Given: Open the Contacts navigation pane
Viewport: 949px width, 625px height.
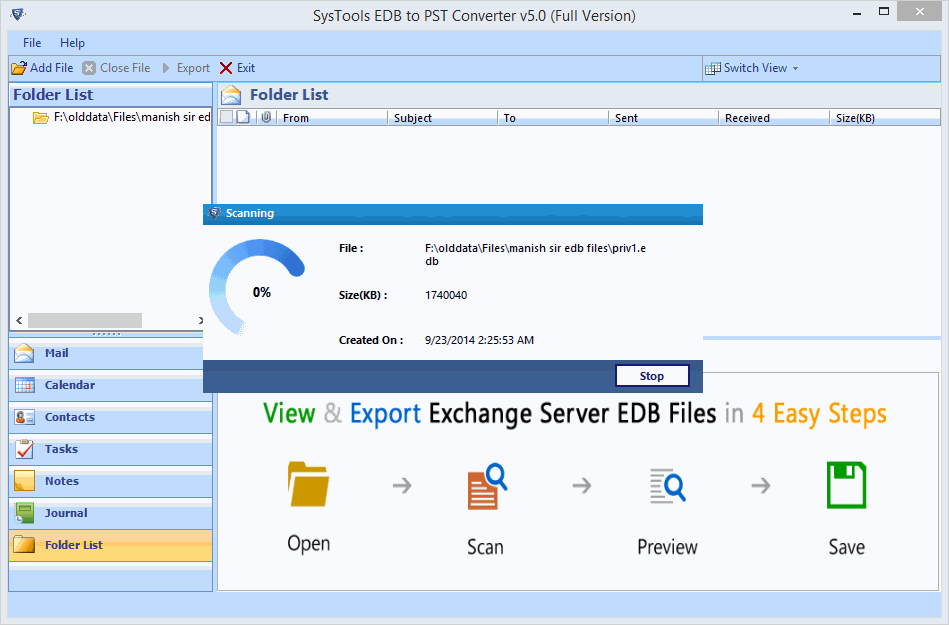Looking at the screenshot, I should [x=110, y=417].
